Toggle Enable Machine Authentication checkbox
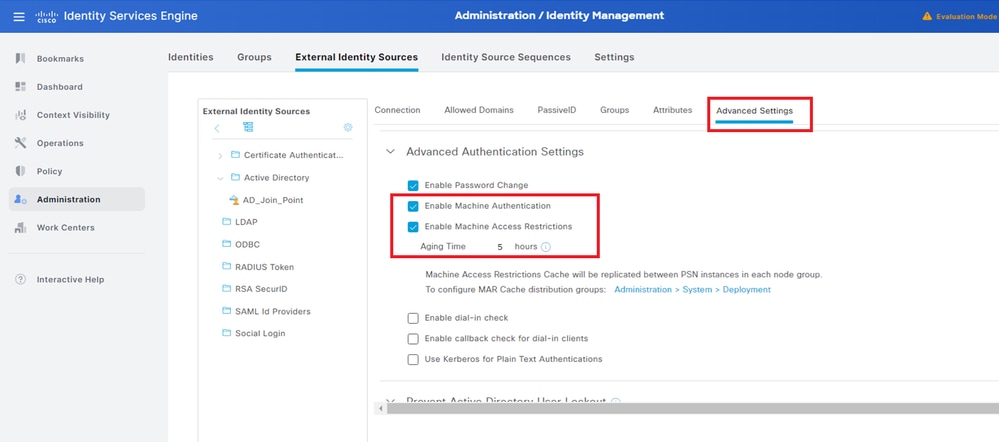The width and height of the screenshot is (999, 442). (413, 206)
